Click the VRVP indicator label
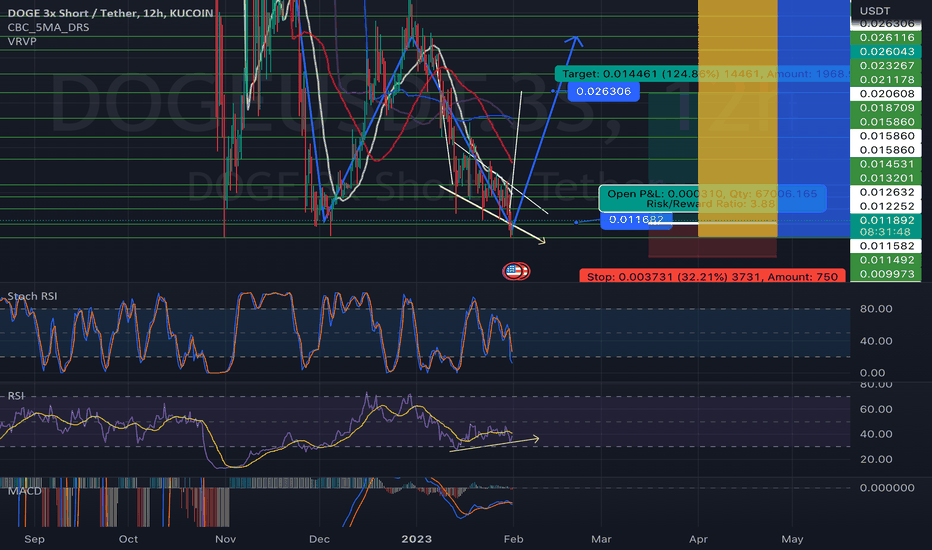Viewport: 932px width, 550px height. (x=22, y=42)
